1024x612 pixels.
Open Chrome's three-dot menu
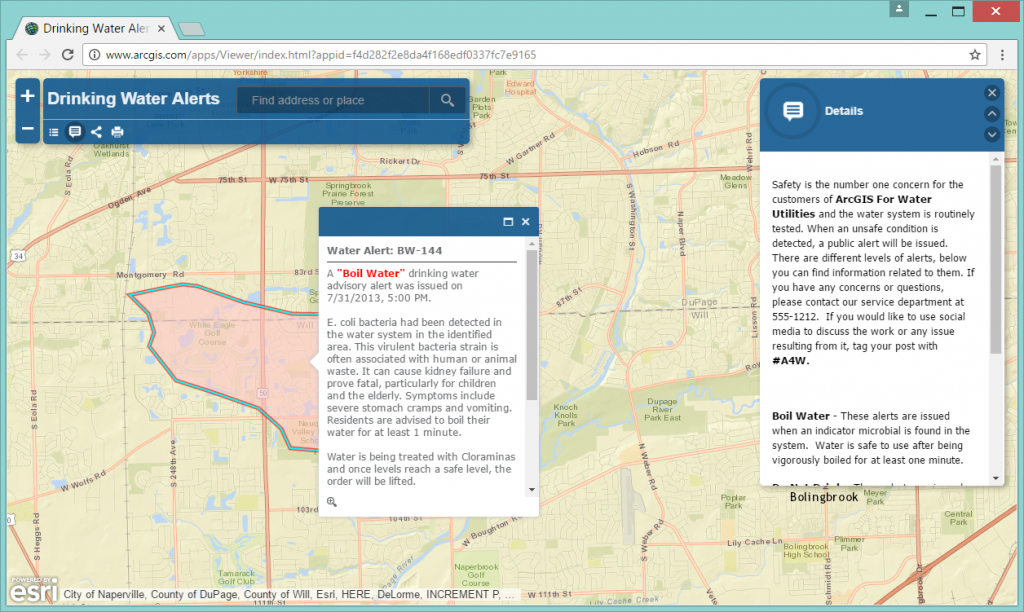click(x=1003, y=55)
